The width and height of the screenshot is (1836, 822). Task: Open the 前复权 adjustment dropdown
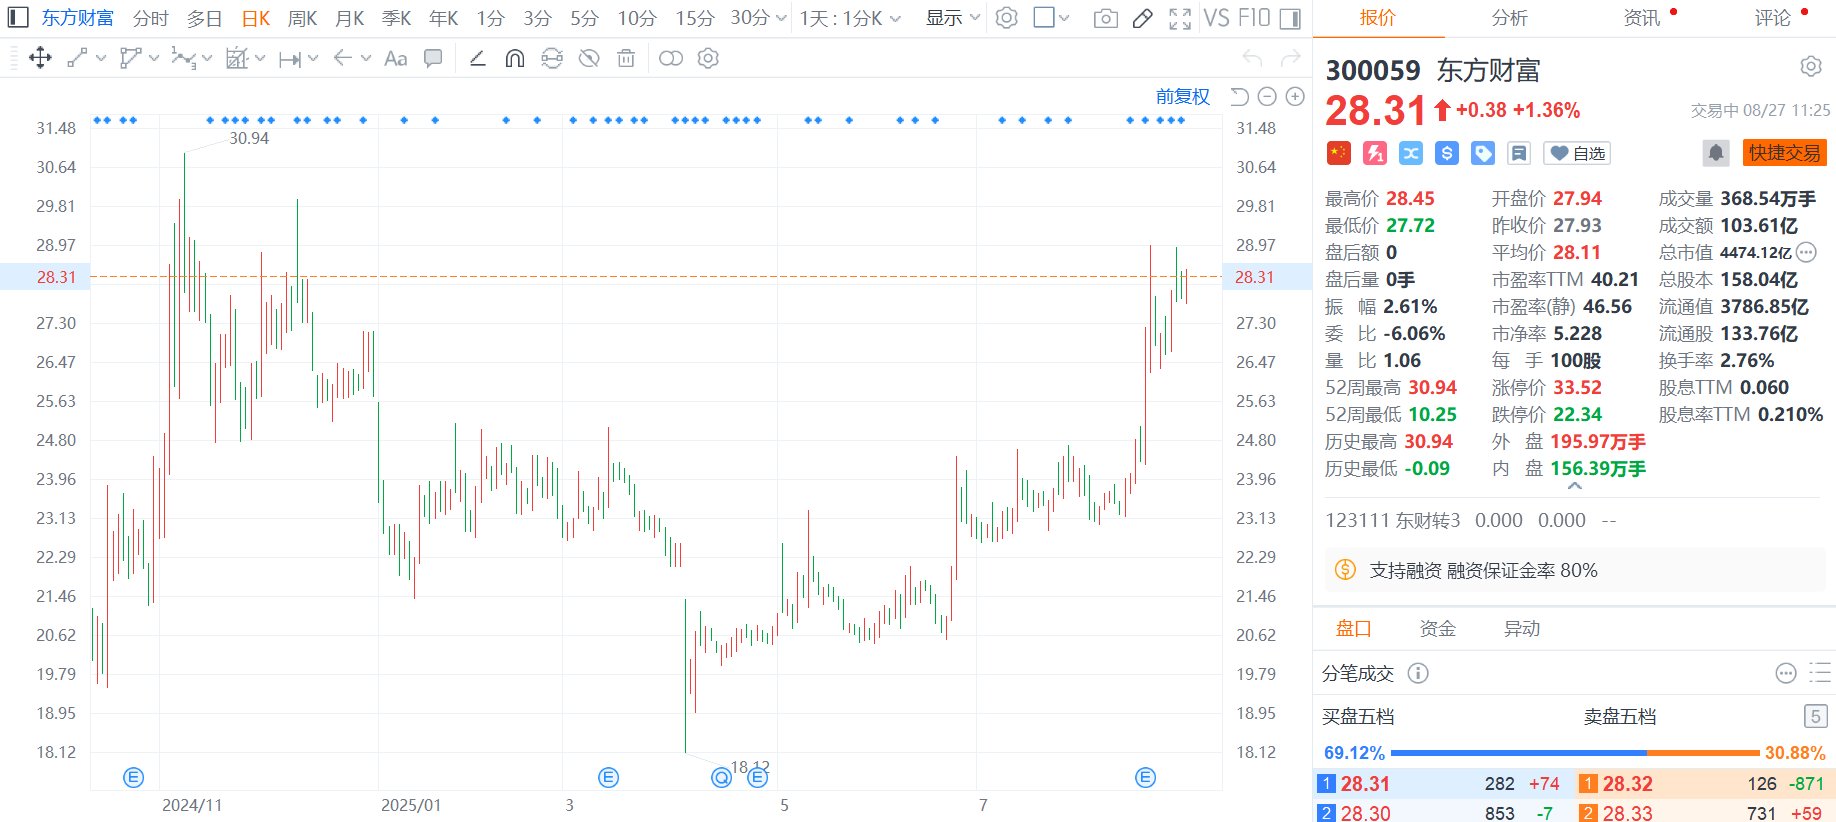(x=1183, y=97)
